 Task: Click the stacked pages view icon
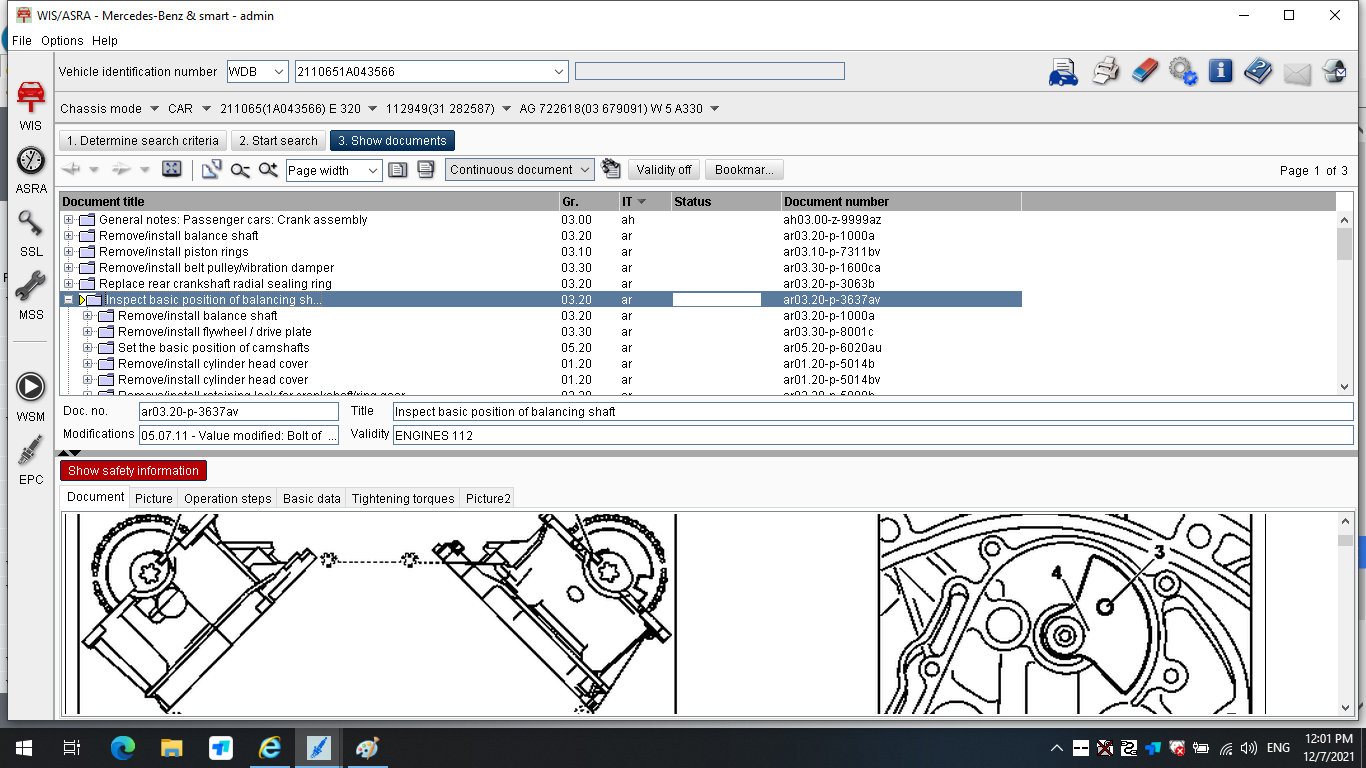pyautogui.click(x=426, y=170)
